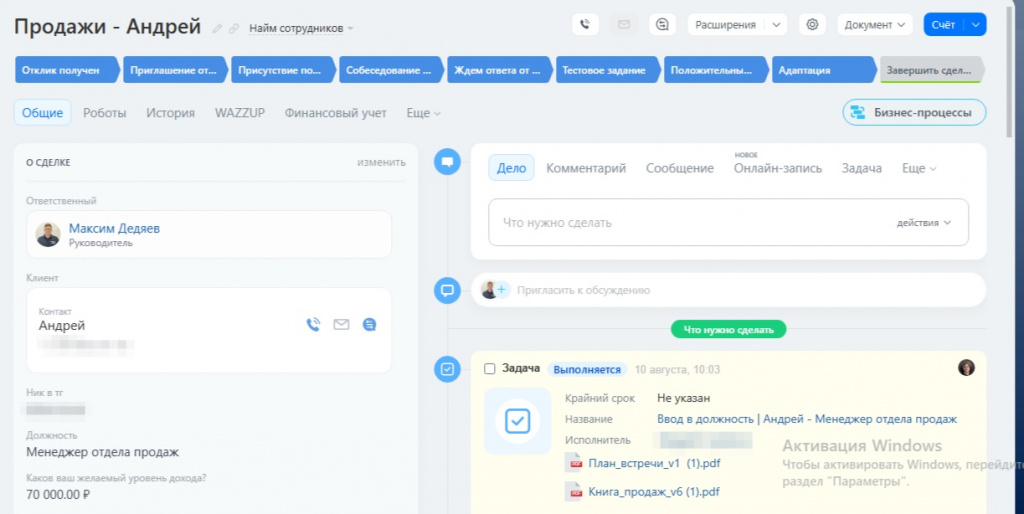
Task: Open План_встречи_v1 (1).pdf file link
Action: pos(654,463)
